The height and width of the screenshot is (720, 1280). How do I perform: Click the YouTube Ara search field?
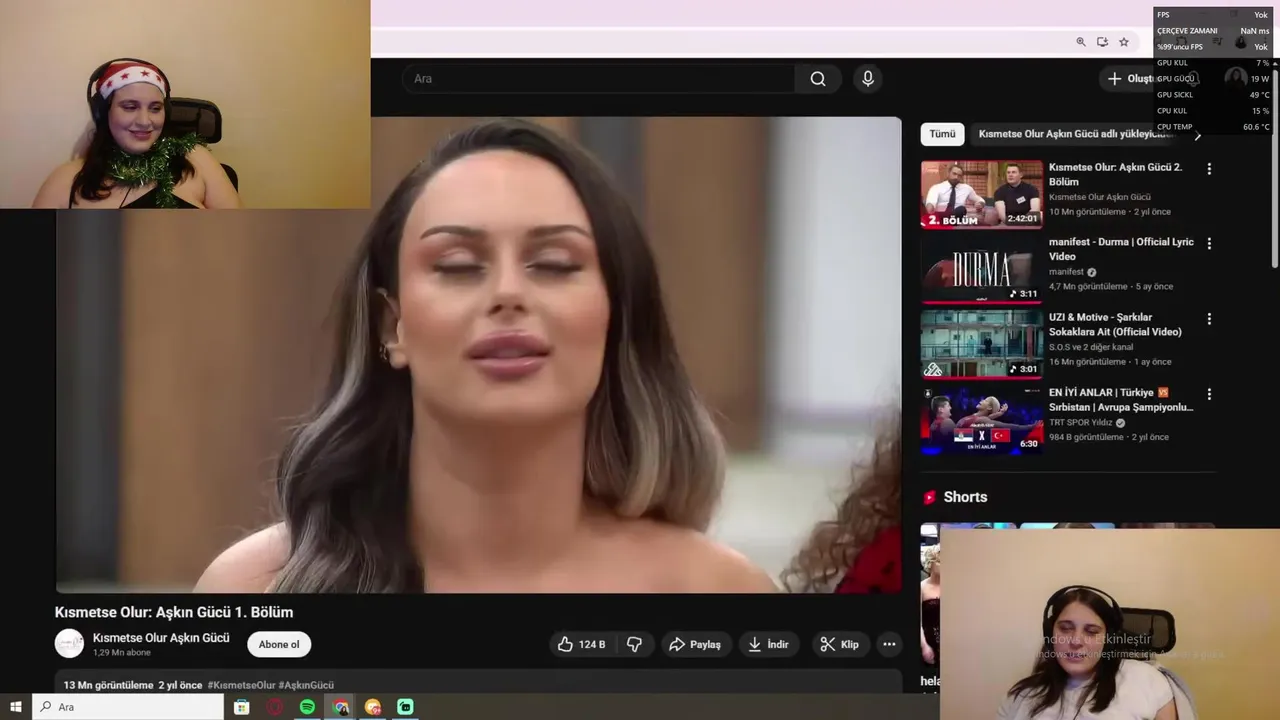(x=599, y=79)
